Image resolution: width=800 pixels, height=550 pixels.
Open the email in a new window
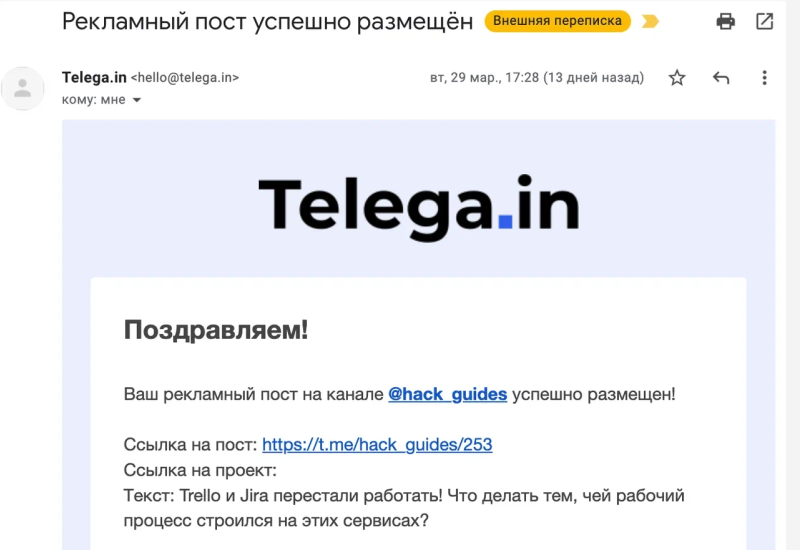pyautogui.click(x=764, y=21)
